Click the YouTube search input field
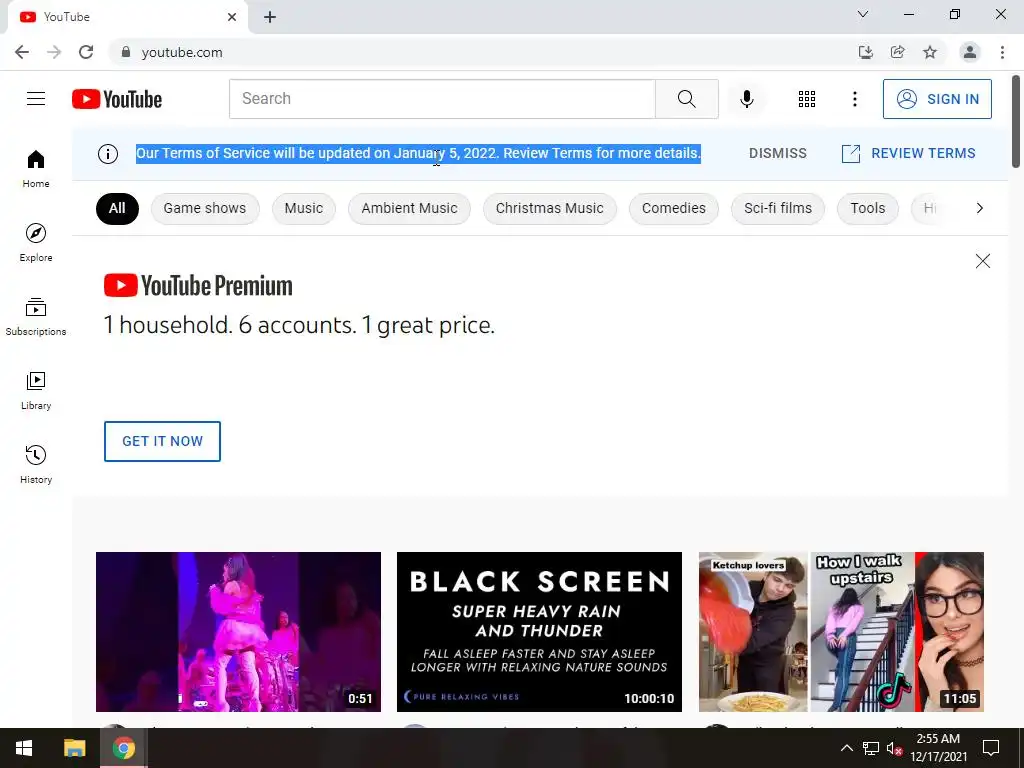 click(x=442, y=99)
